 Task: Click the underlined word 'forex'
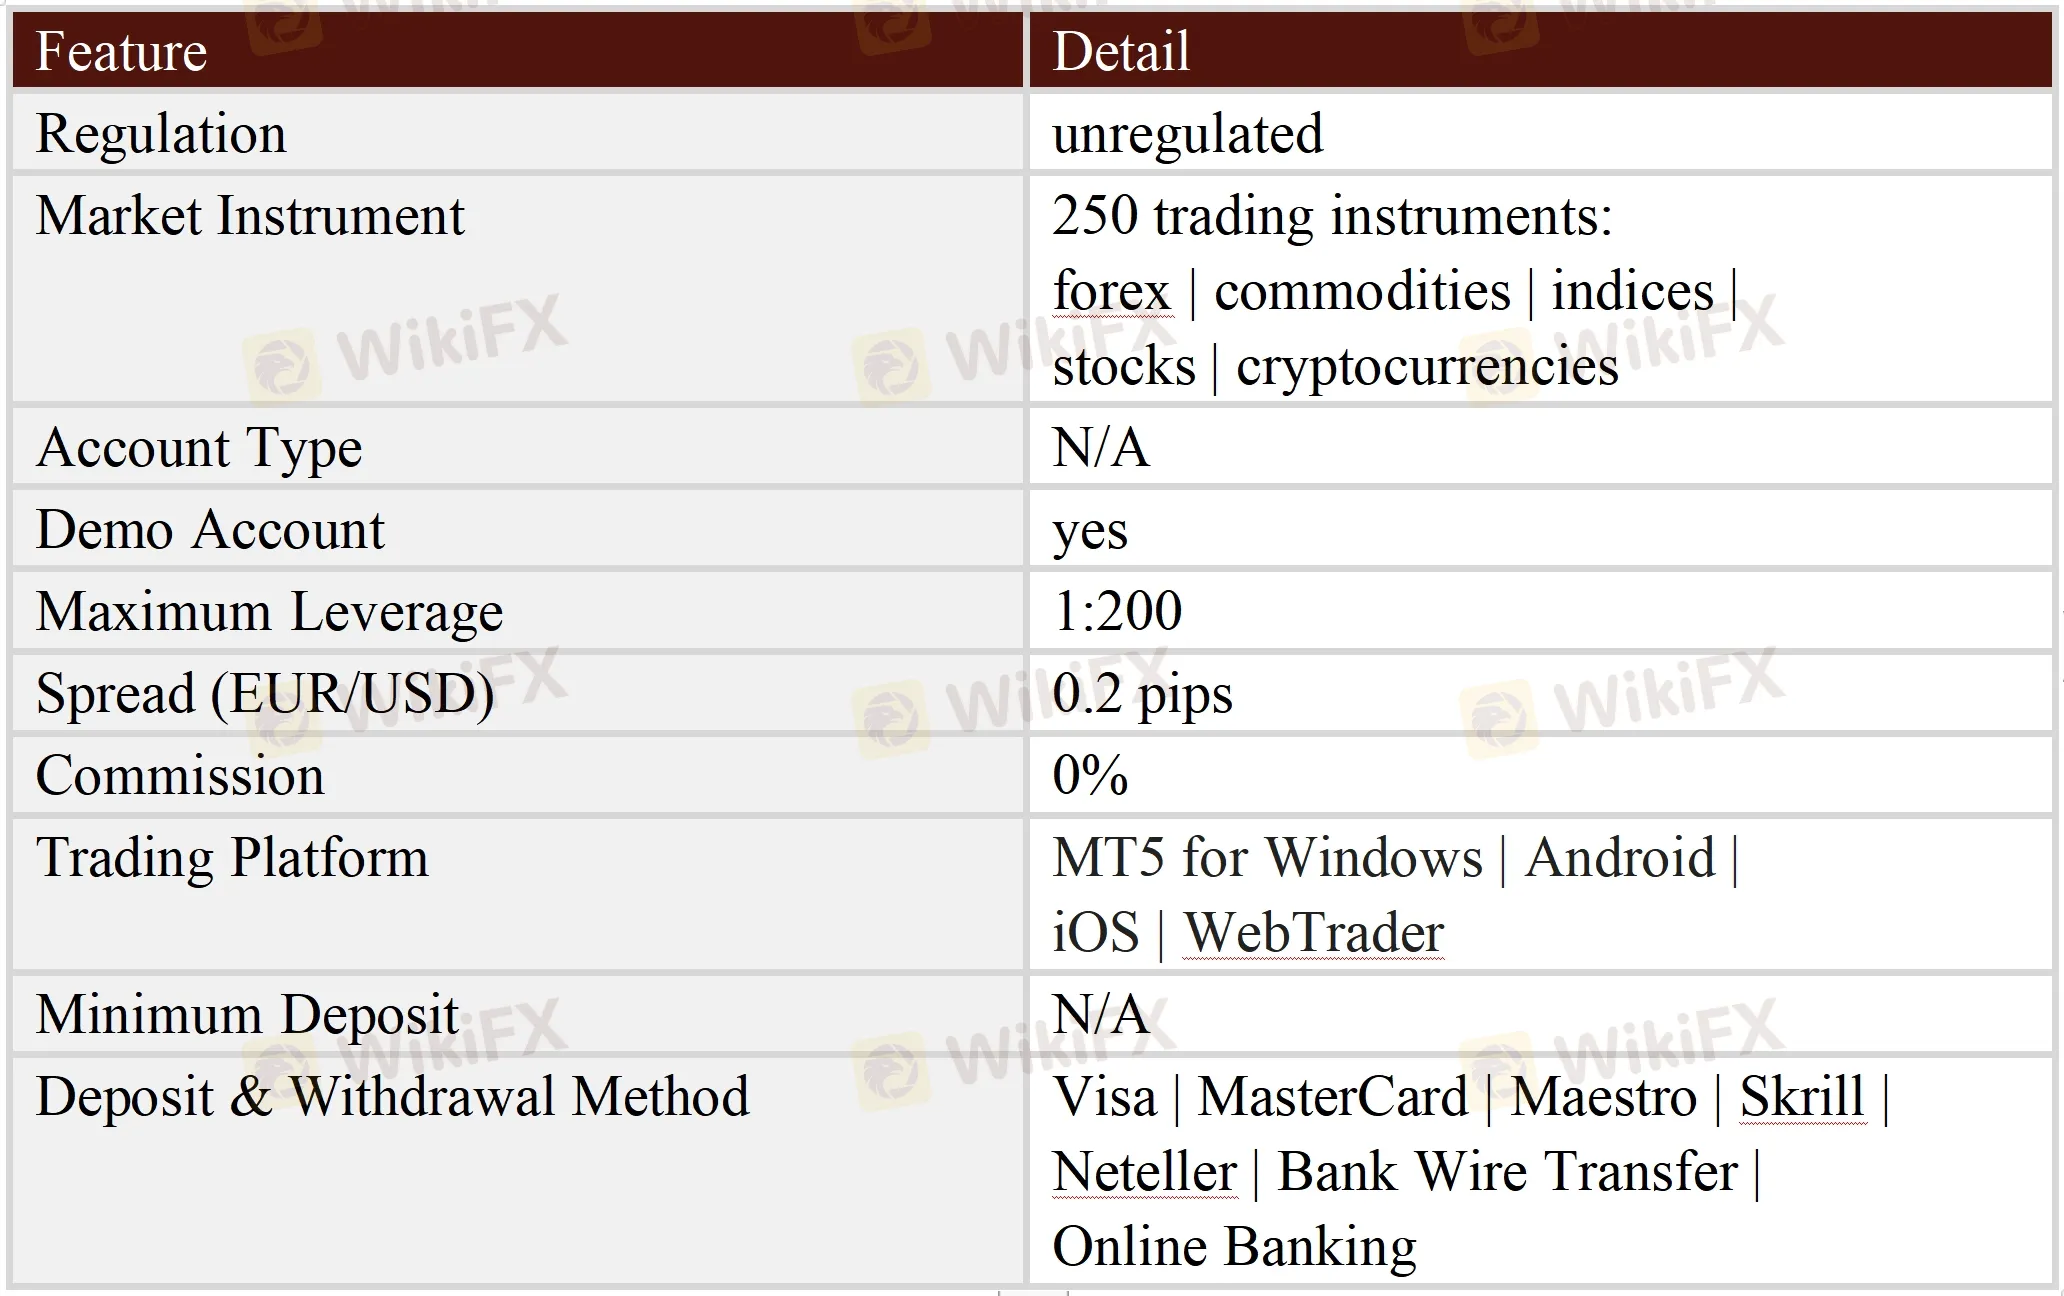tap(1111, 291)
